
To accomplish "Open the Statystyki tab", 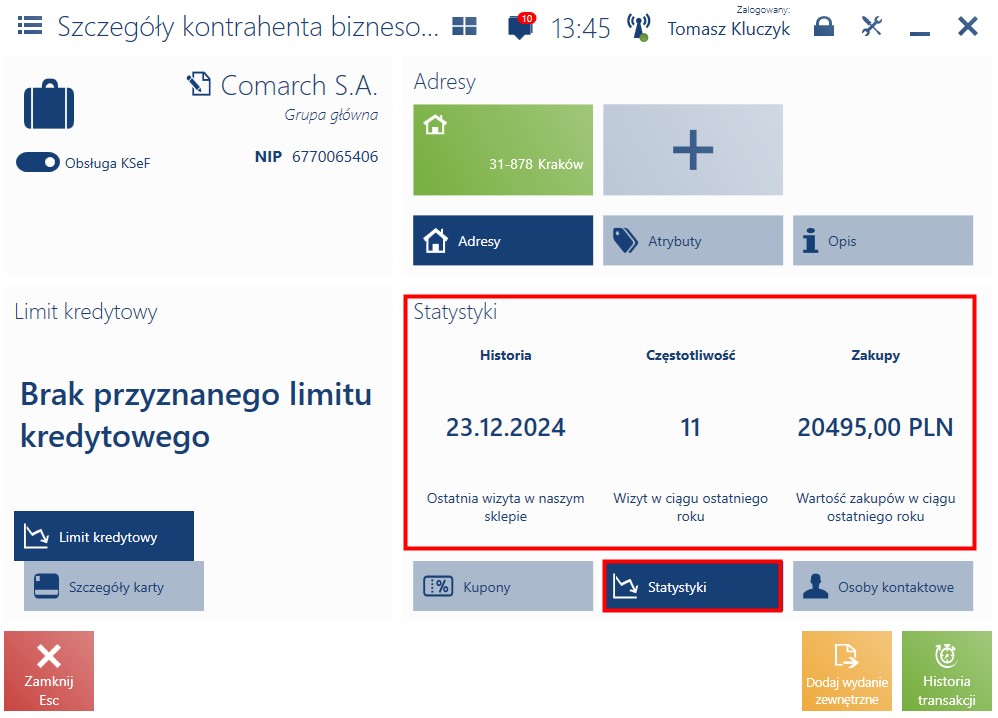I will click(692, 586).
